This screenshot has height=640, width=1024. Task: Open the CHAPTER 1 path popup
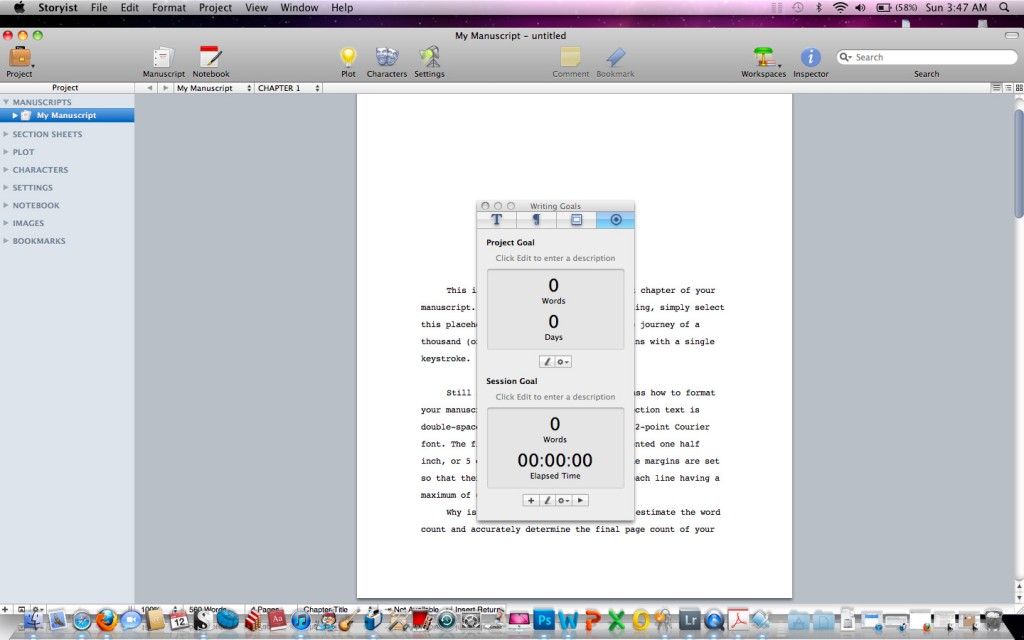tap(289, 88)
